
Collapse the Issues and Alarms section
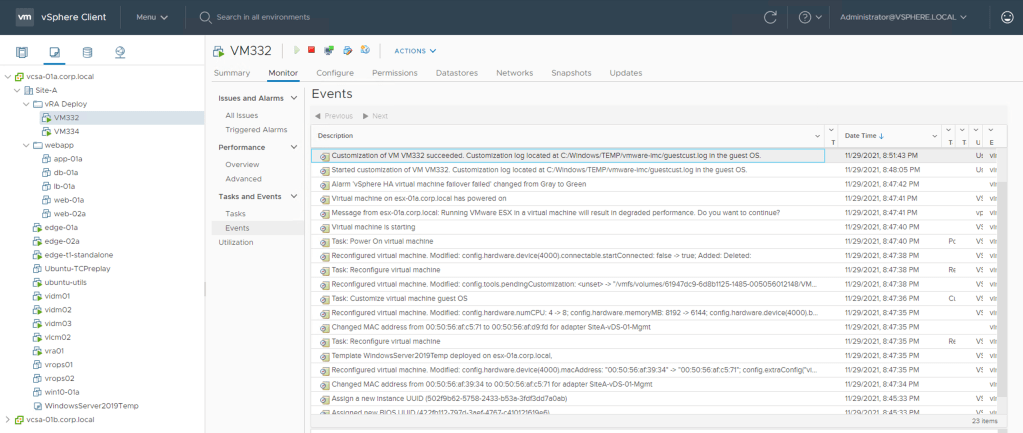pos(293,98)
